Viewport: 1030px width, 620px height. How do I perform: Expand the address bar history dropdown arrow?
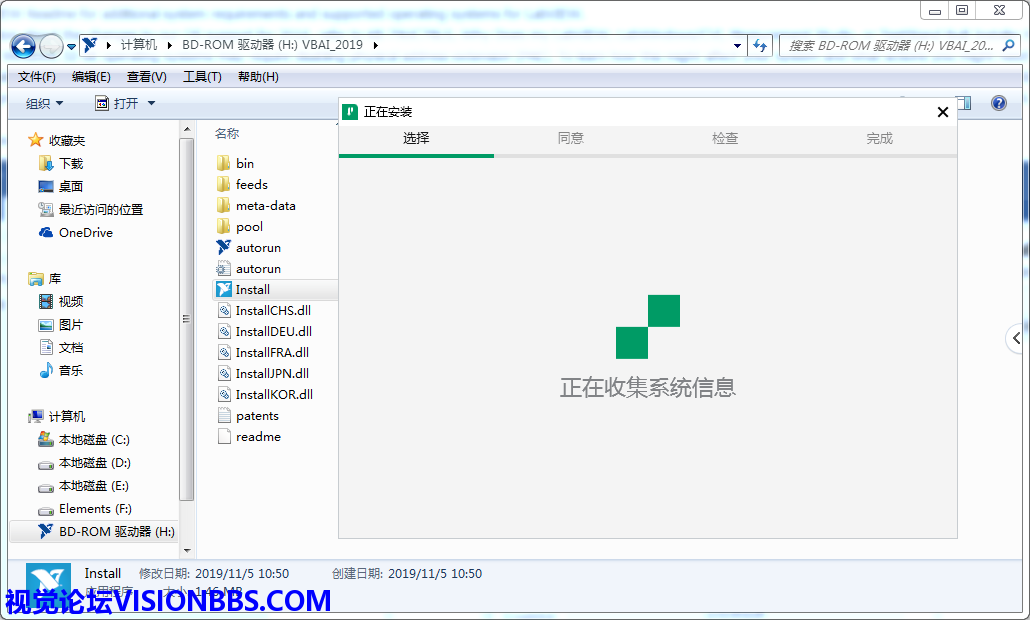pyautogui.click(x=737, y=46)
